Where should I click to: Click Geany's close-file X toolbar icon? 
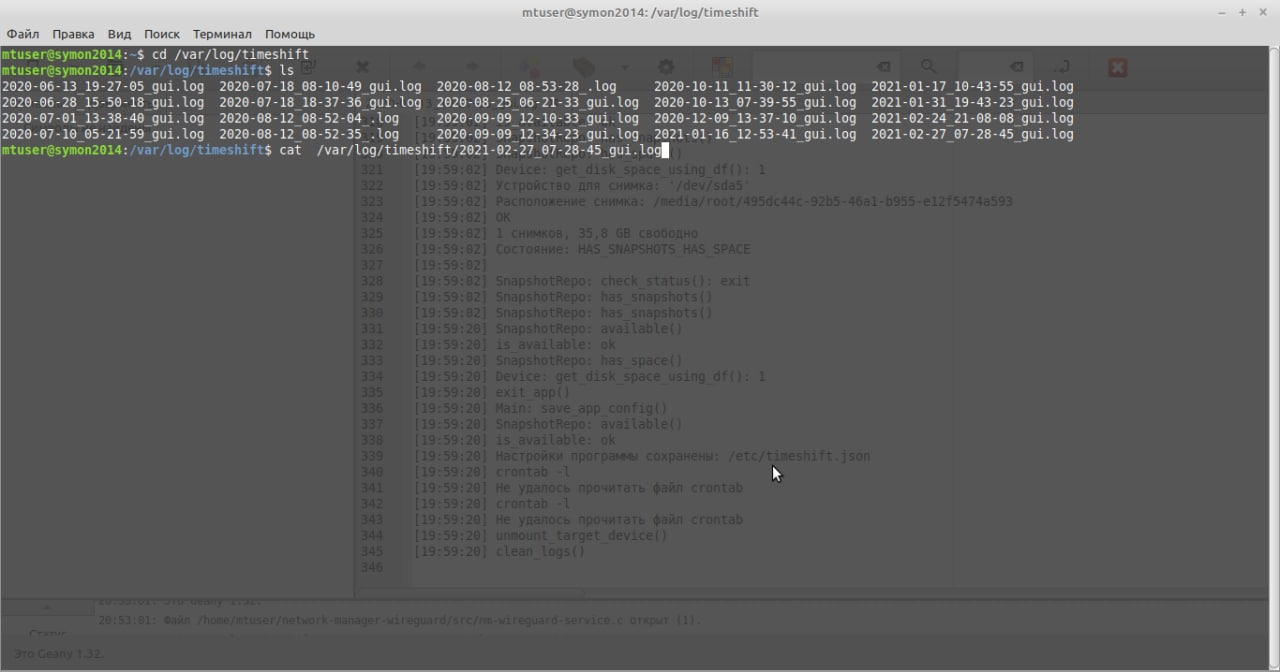tap(363, 67)
